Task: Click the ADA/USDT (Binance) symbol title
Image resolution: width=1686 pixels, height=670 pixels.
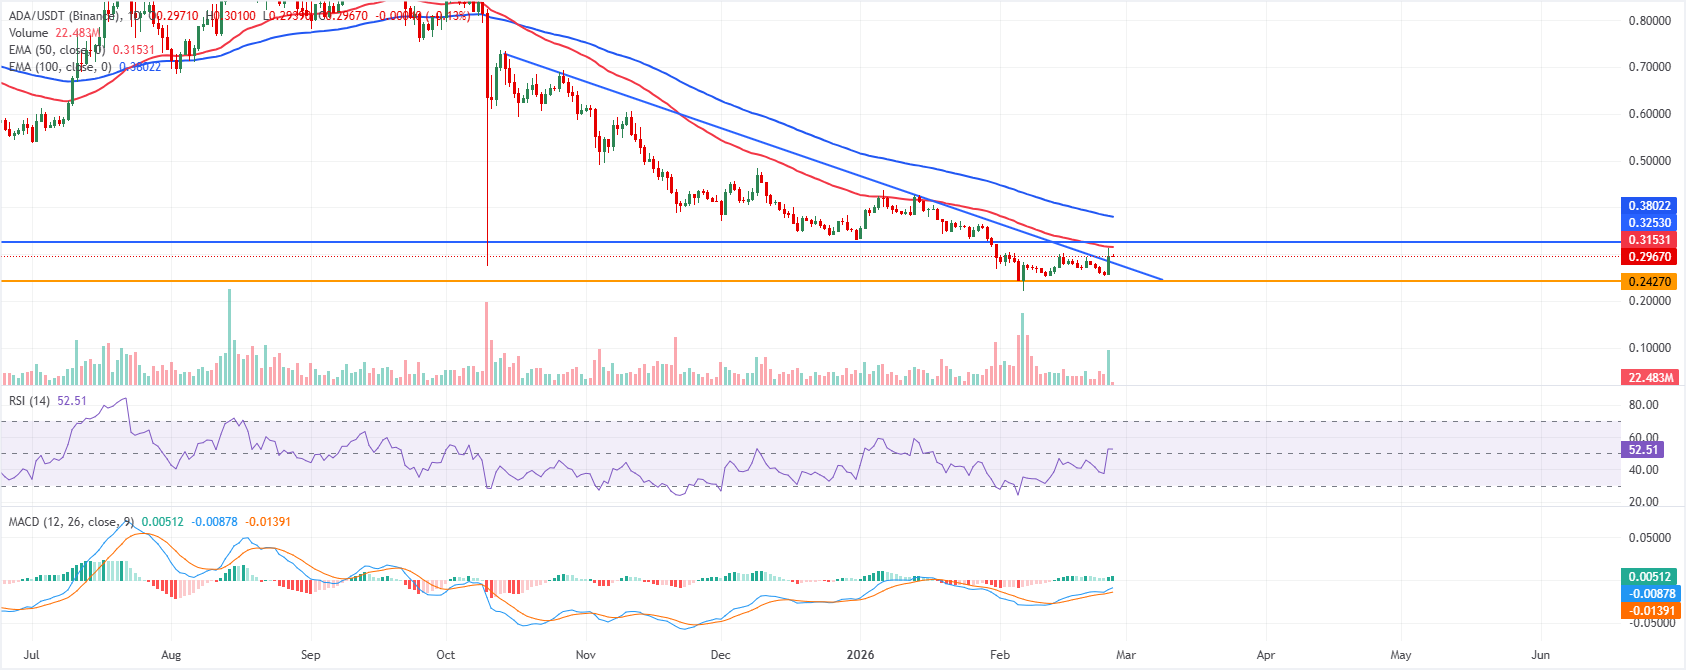Action: click(x=61, y=16)
